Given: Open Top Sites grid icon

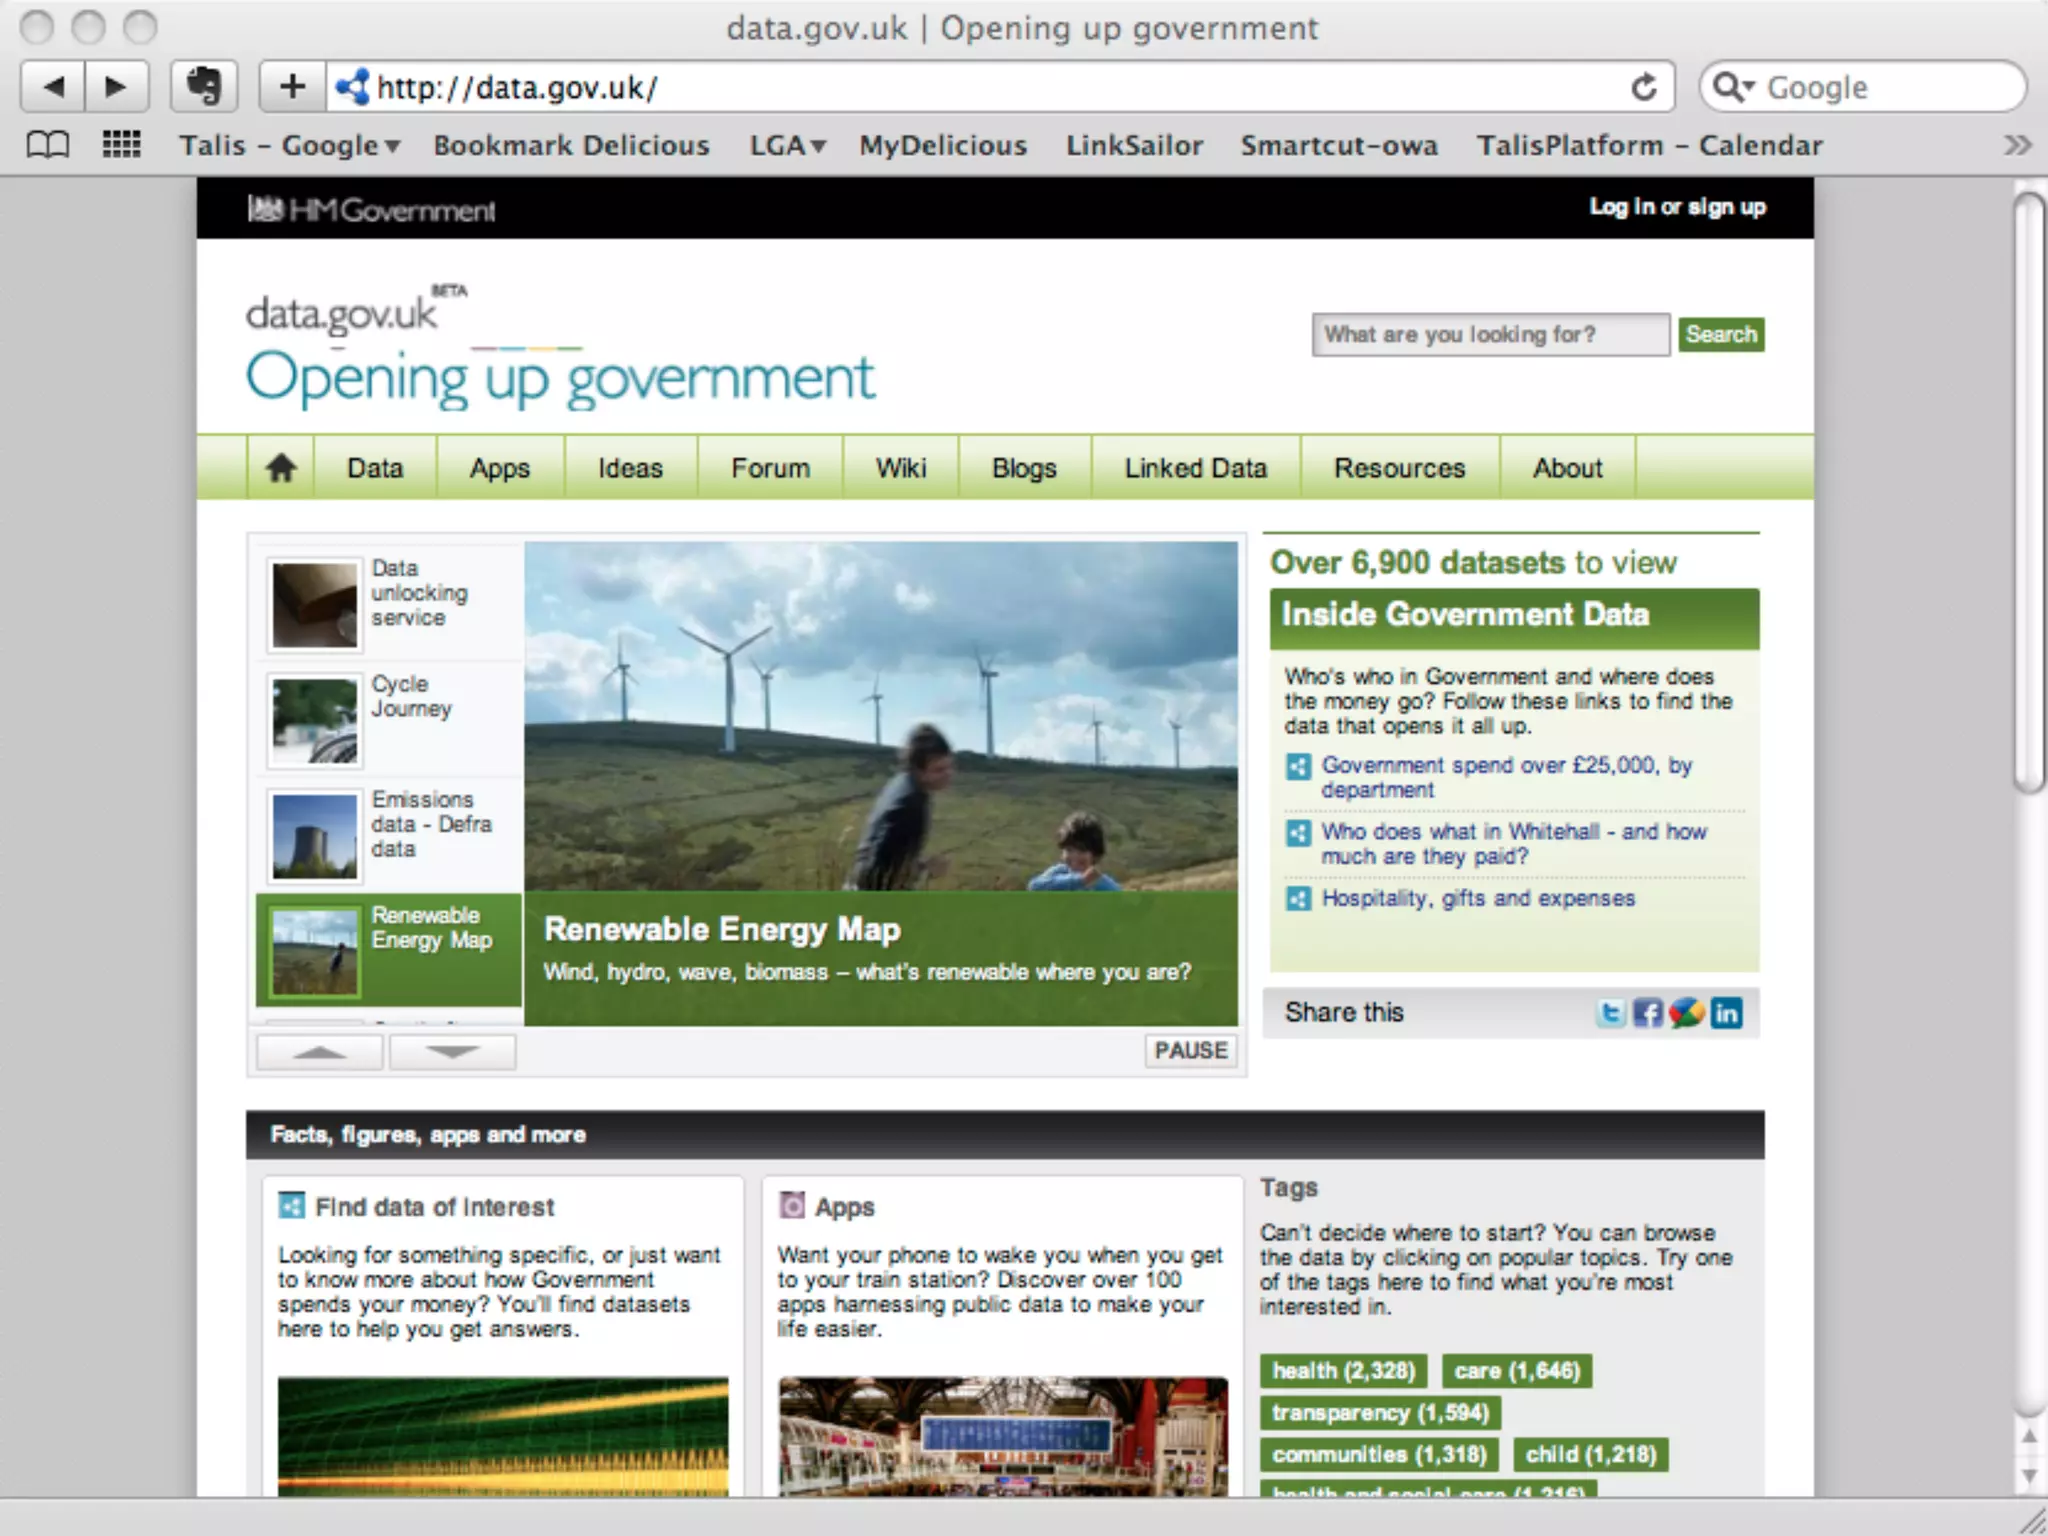Looking at the screenshot, I should click(x=121, y=145).
